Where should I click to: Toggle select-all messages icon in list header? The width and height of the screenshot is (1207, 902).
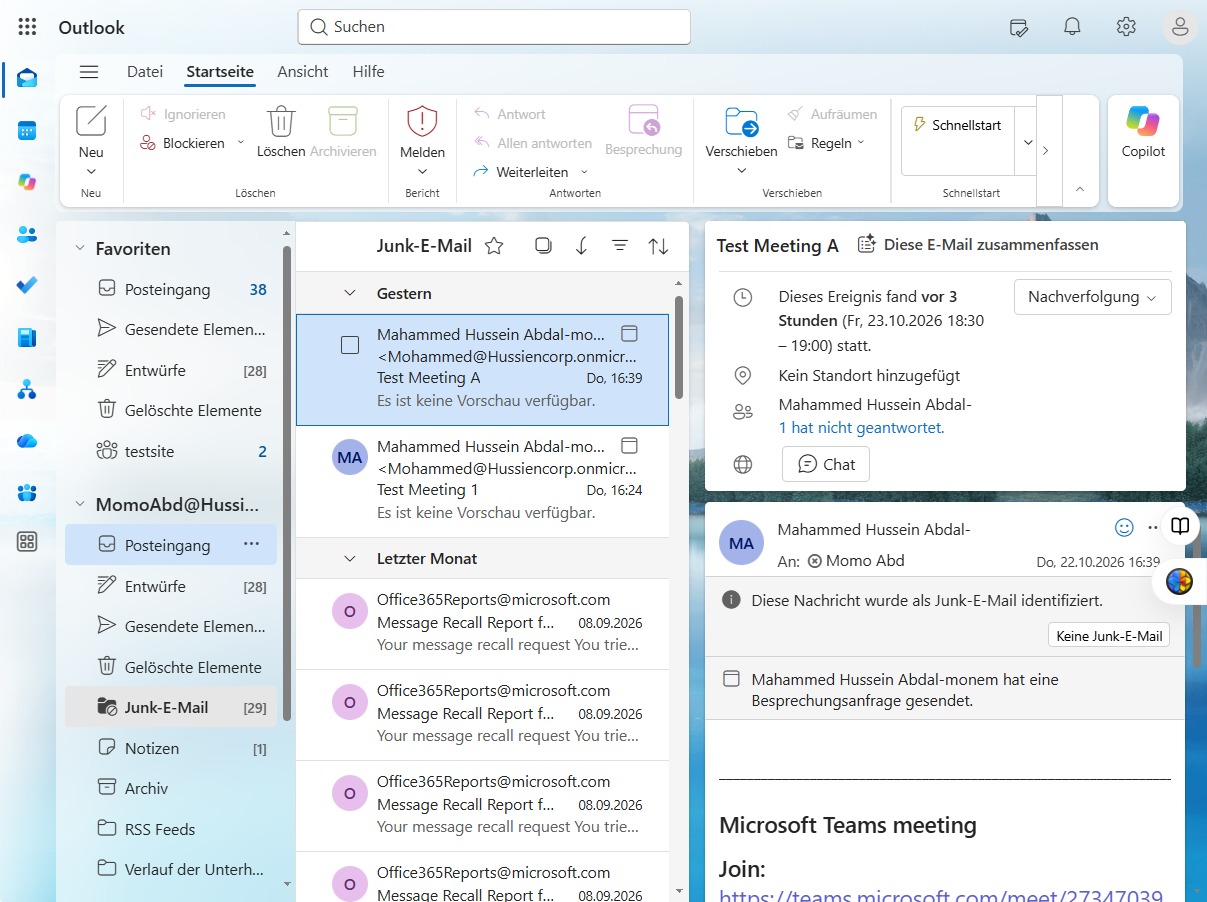(x=543, y=246)
